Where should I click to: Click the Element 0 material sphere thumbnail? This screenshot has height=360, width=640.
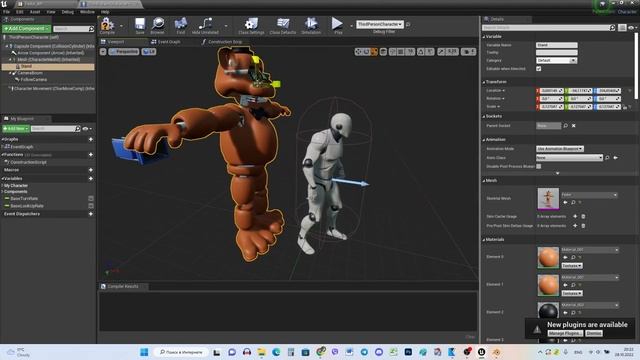click(x=548, y=257)
